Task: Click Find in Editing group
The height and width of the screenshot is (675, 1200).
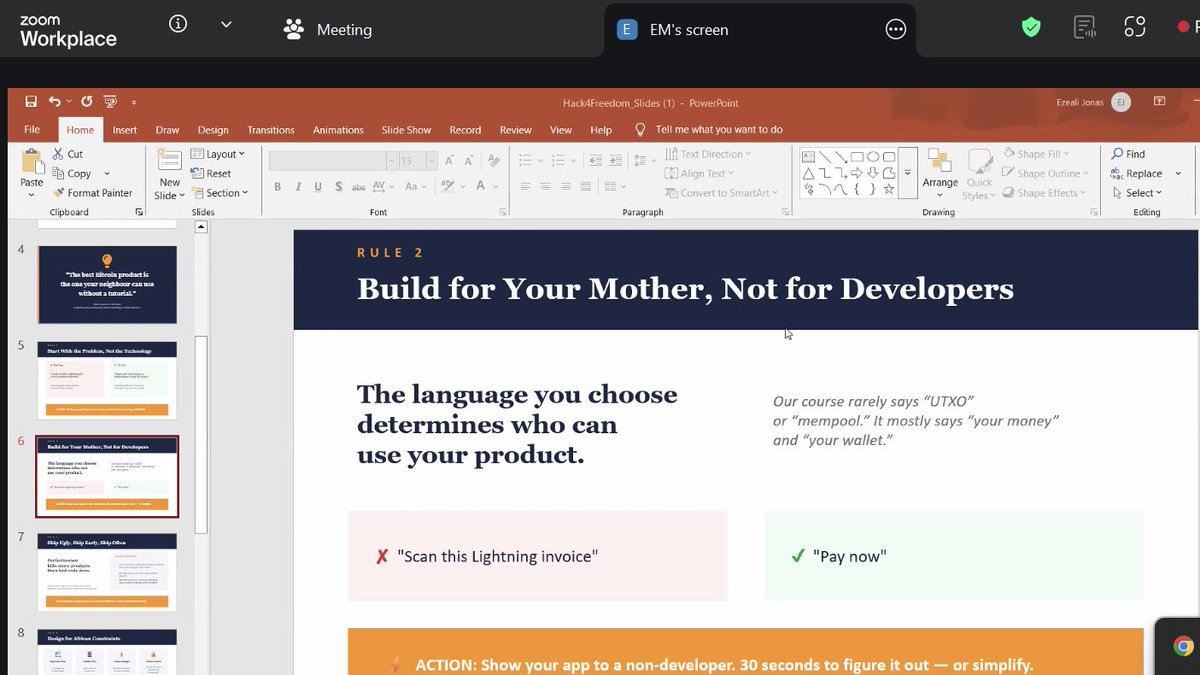Action: coord(1128,154)
